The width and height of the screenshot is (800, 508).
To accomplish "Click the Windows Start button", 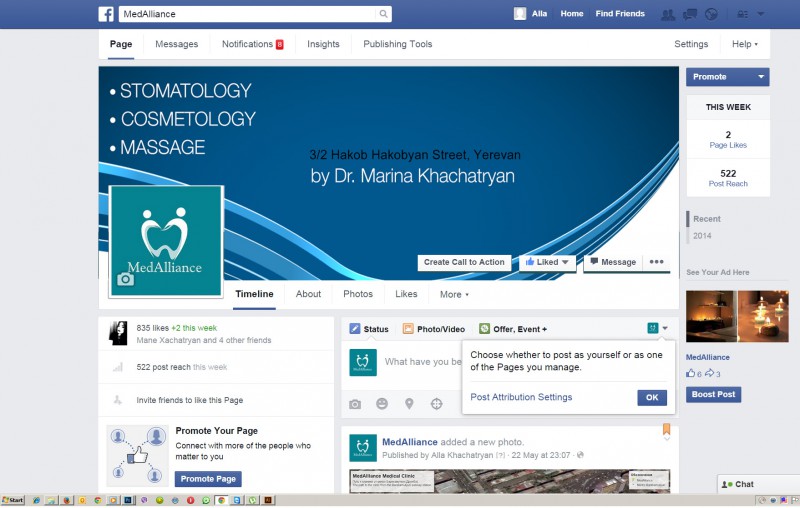I will [x=13, y=500].
